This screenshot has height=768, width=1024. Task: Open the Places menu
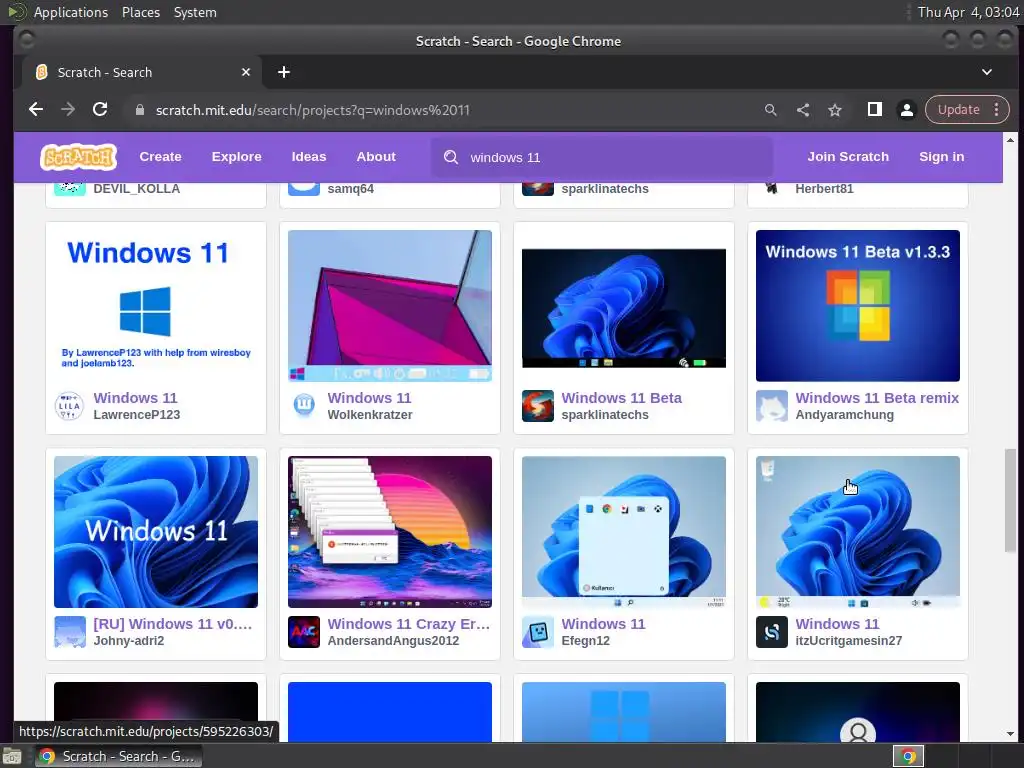click(140, 12)
